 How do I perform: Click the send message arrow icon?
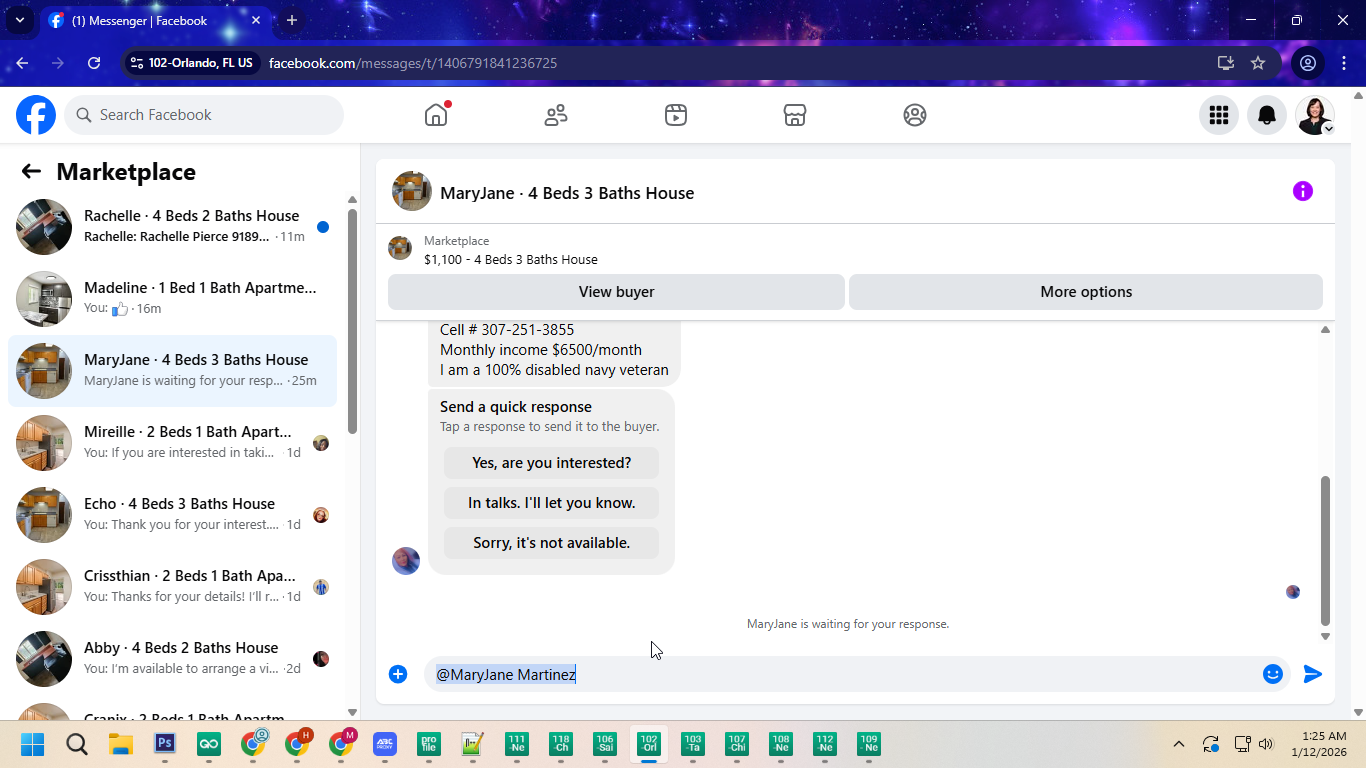coord(1313,674)
